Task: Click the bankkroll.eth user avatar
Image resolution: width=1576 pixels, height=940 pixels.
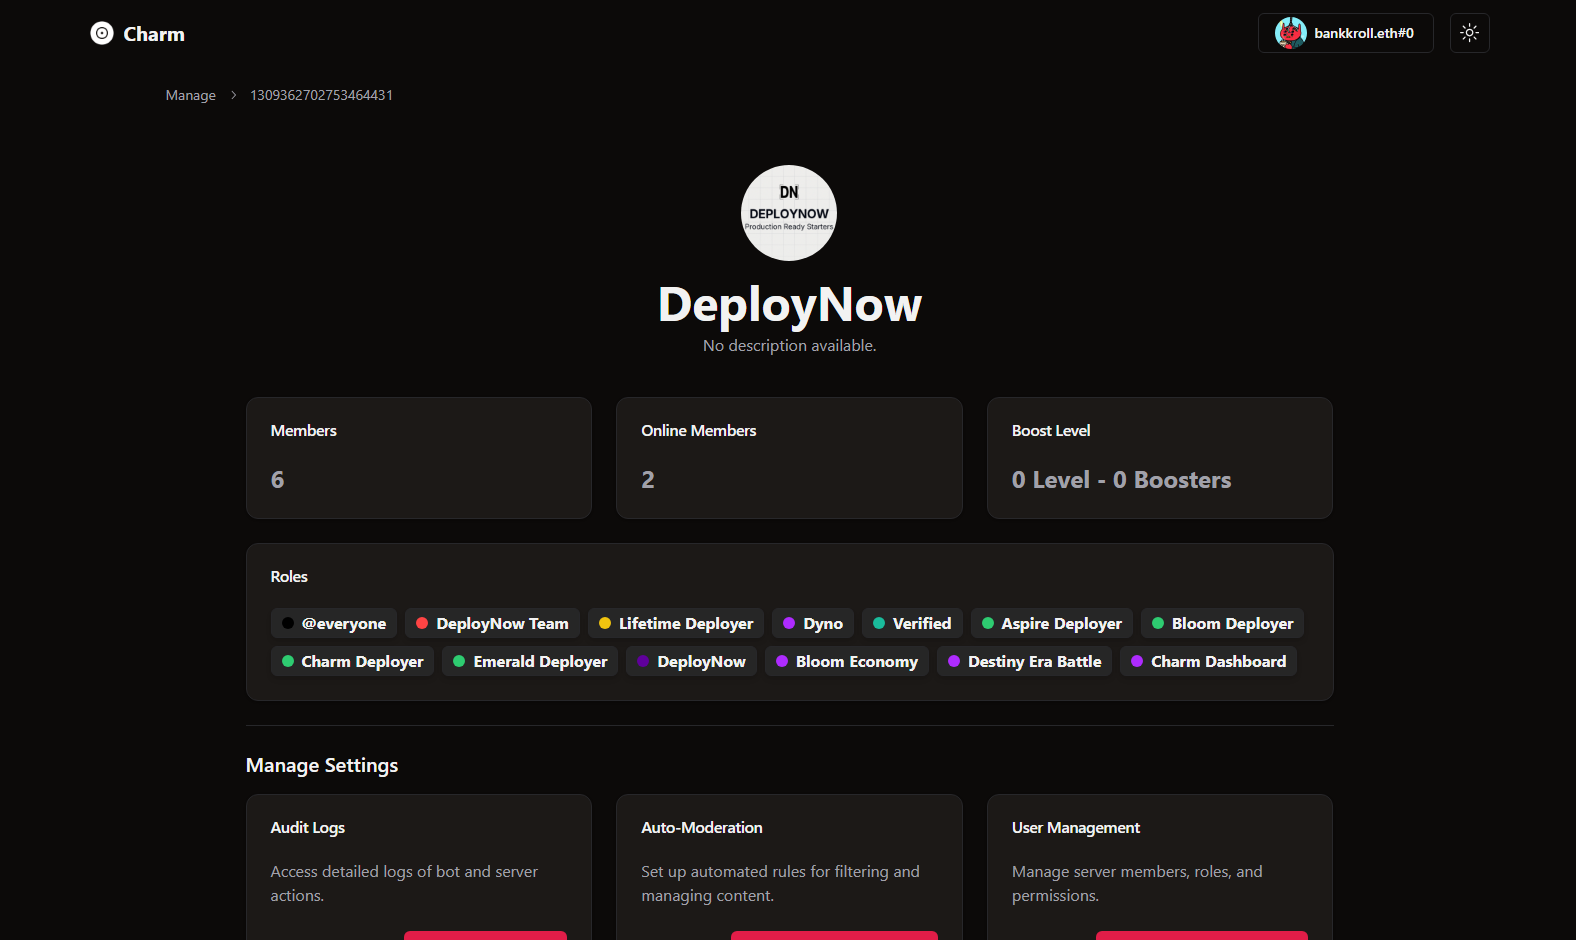Action: [x=1290, y=33]
